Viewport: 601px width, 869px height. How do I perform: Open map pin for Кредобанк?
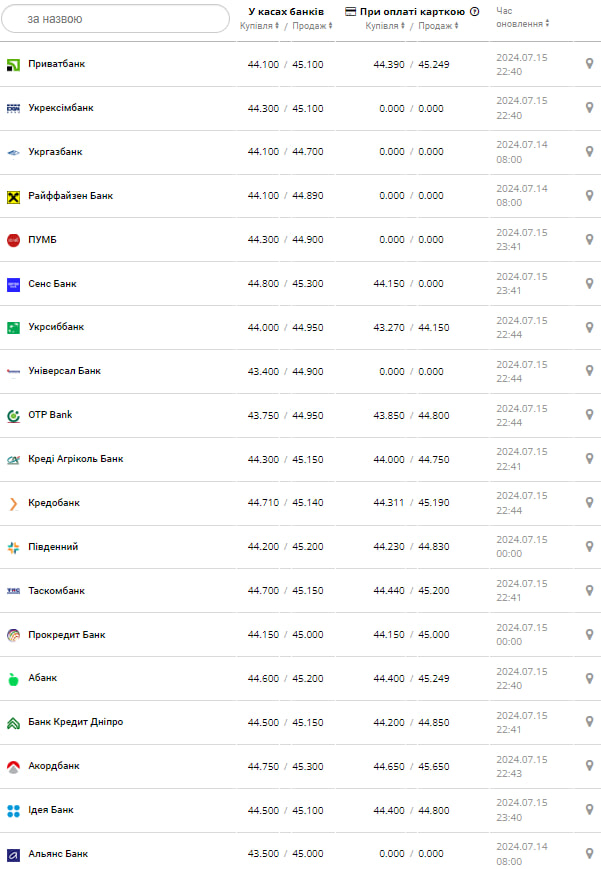click(x=589, y=503)
